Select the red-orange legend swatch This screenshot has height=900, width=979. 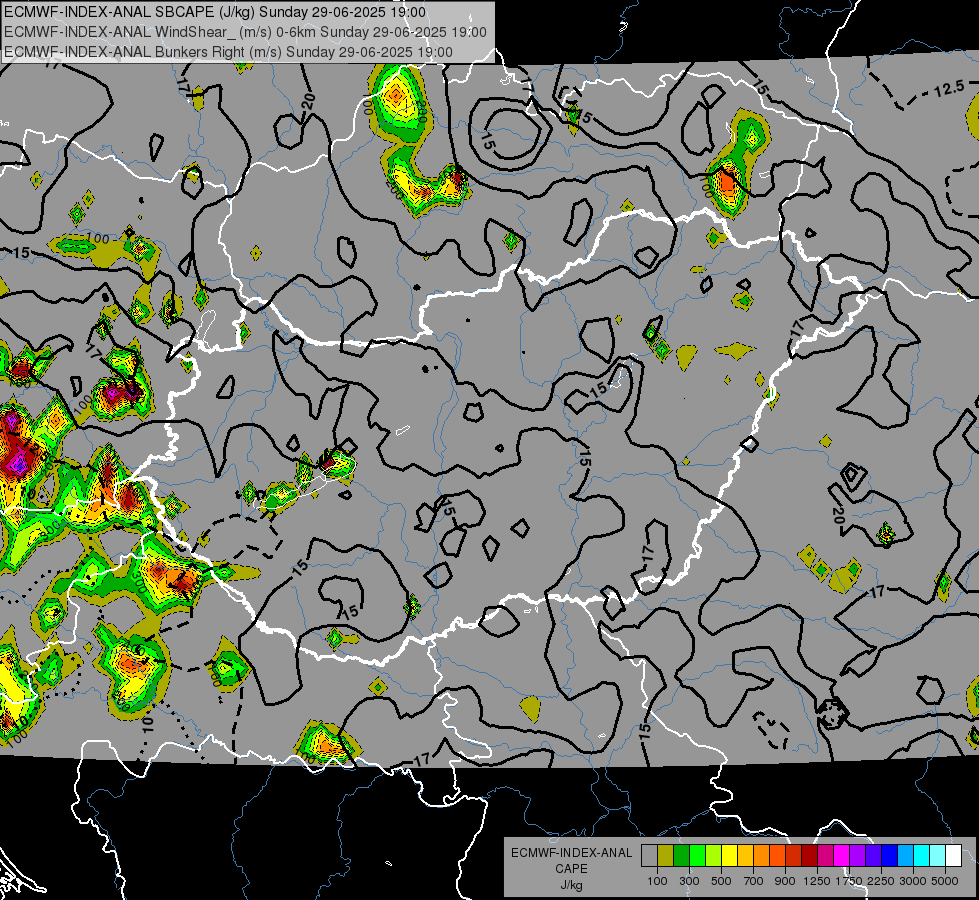tap(777, 856)
